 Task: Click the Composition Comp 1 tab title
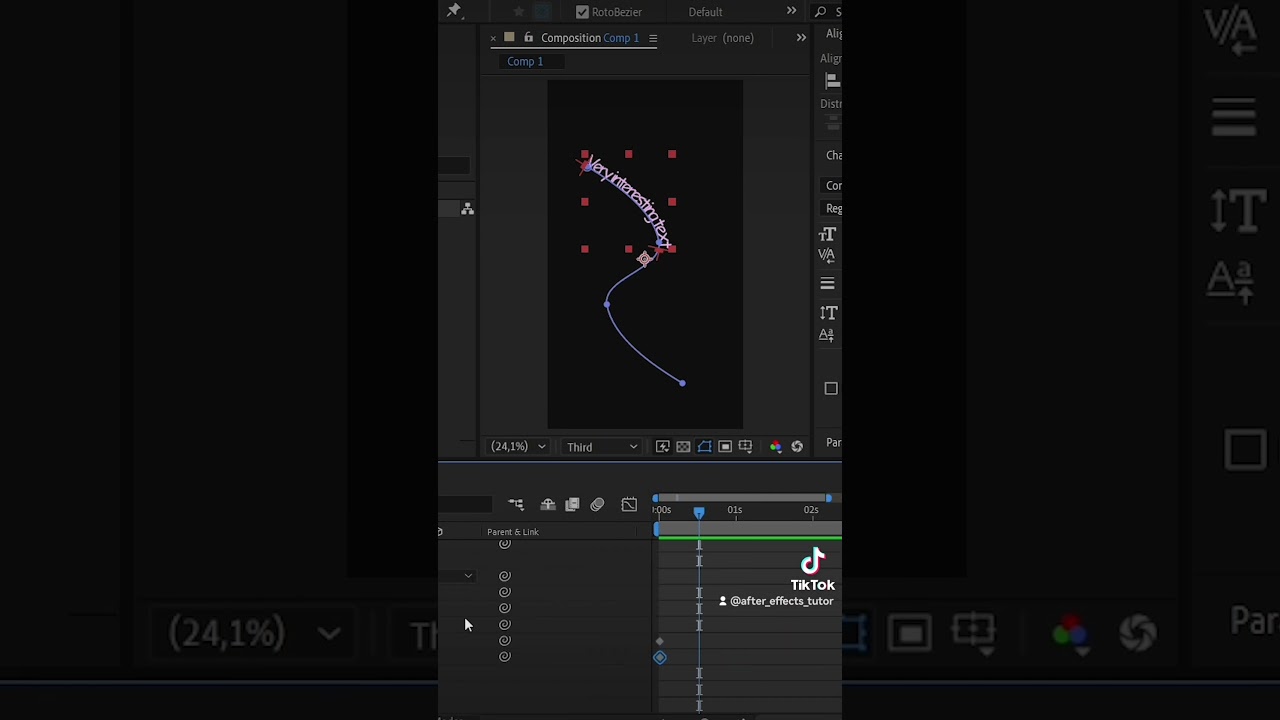click(590, 38)
